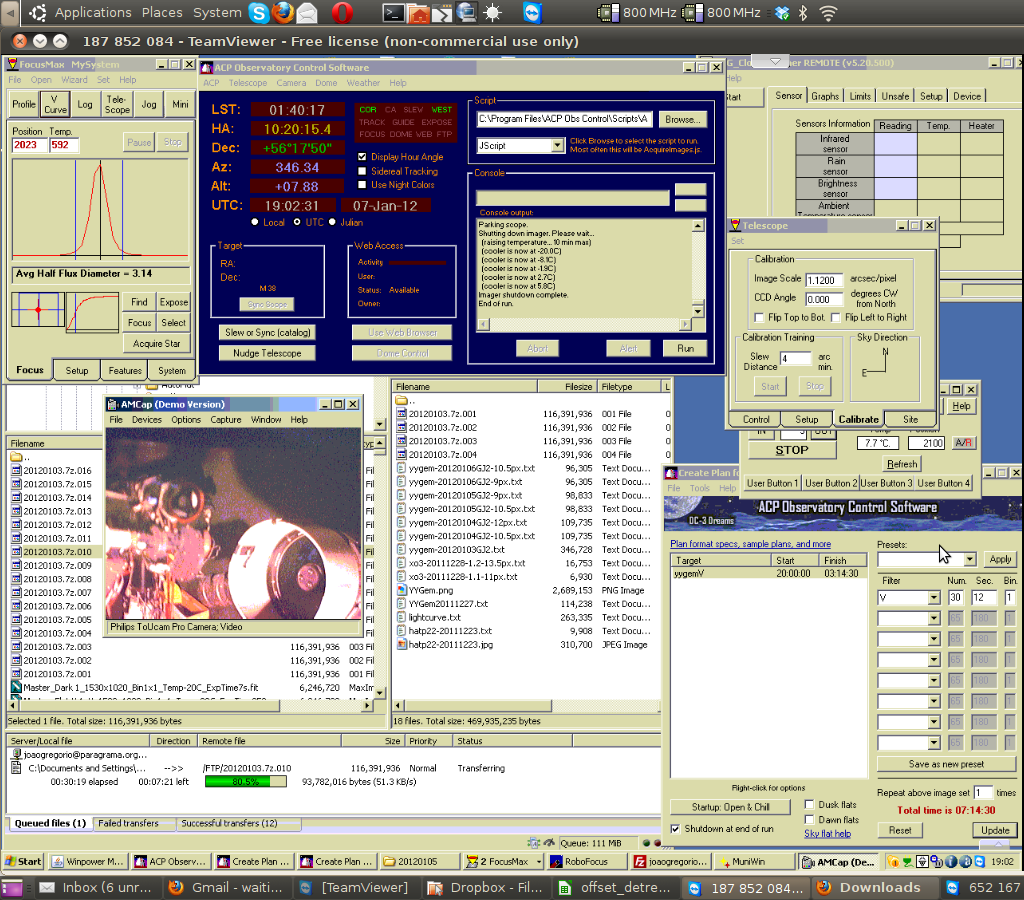Viewport: 1024px width, 900px height.
Task: Enable Sidereal Tracking checkbox
Action: tap(362, 171)
